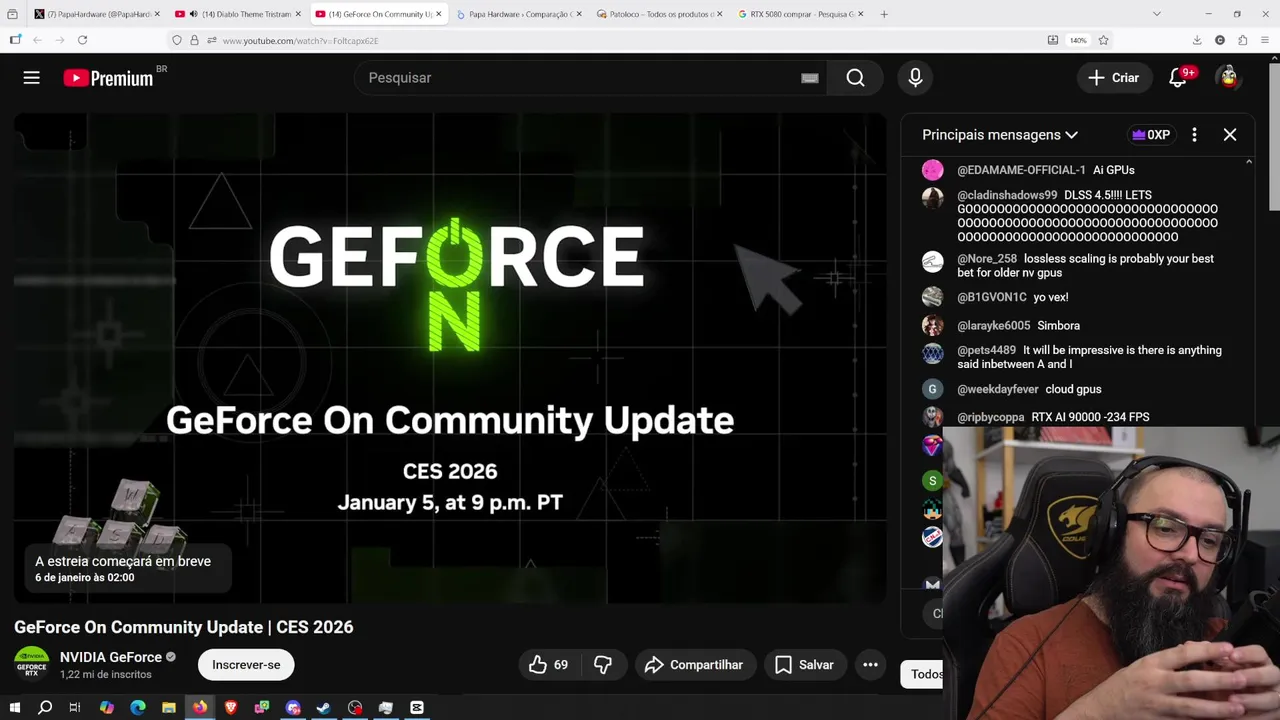Viewport: 1280px width, 720px height.
Task: Mute the Diablo Theme Tristram tab audio
Action: (193, 14)
